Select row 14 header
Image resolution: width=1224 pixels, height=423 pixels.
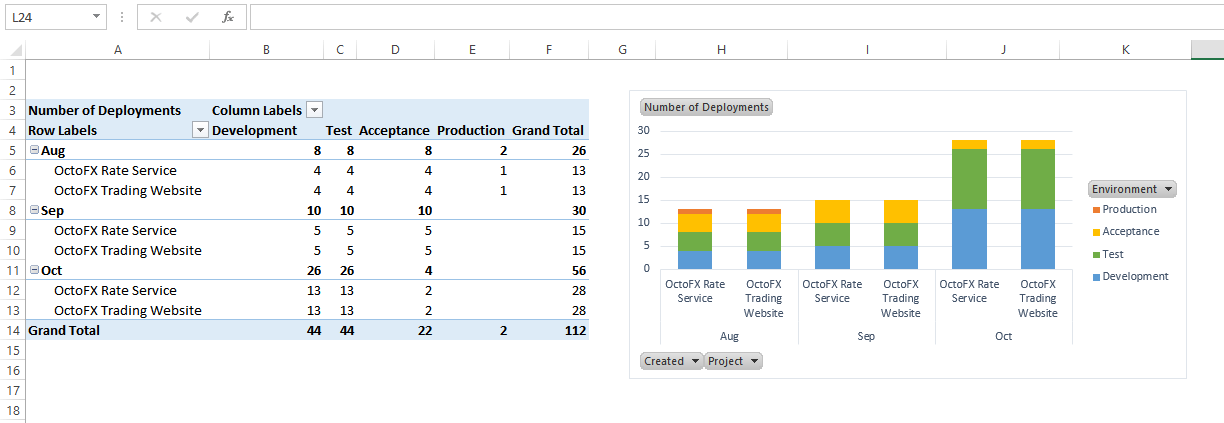click(x=12, y=331)
